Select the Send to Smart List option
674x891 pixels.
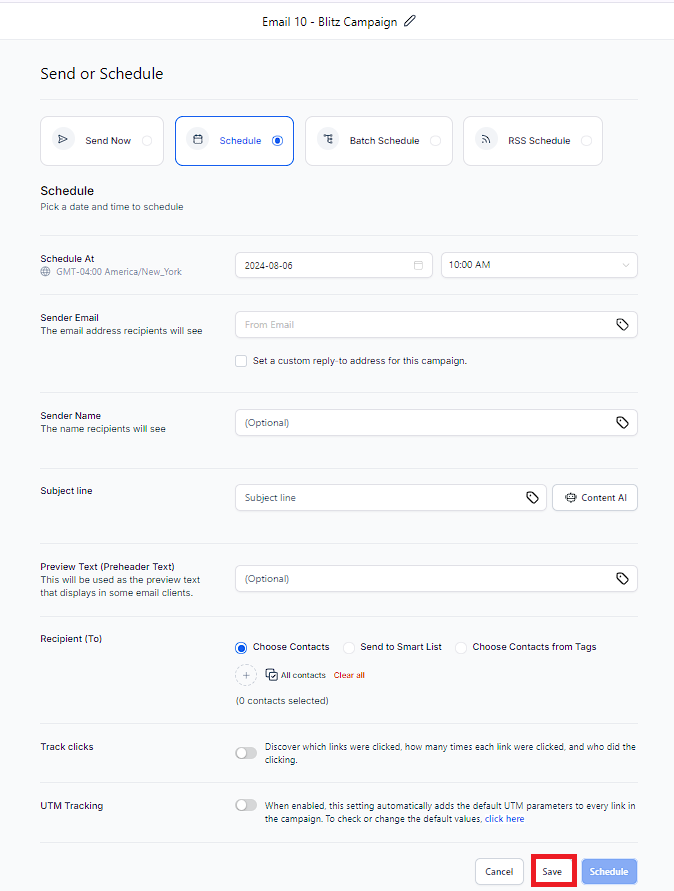[348, 647]
